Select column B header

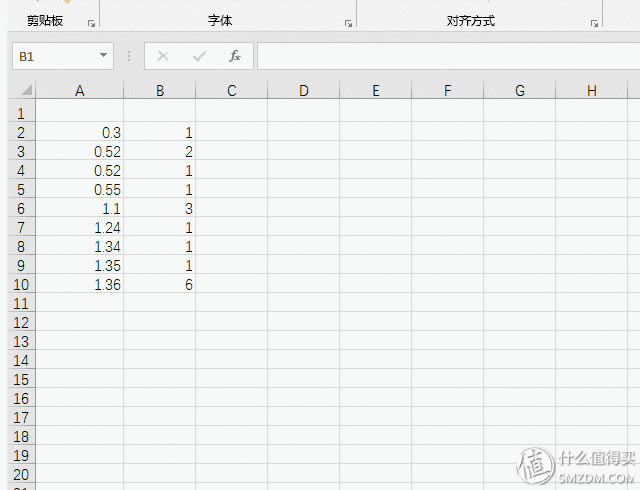point(160,90)
